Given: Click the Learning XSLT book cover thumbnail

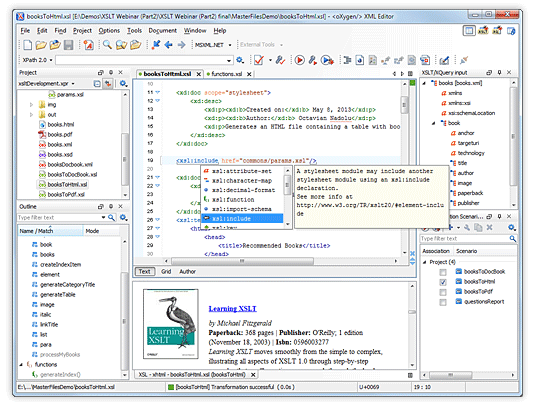Looking at the screenshot, I should 171,324.
